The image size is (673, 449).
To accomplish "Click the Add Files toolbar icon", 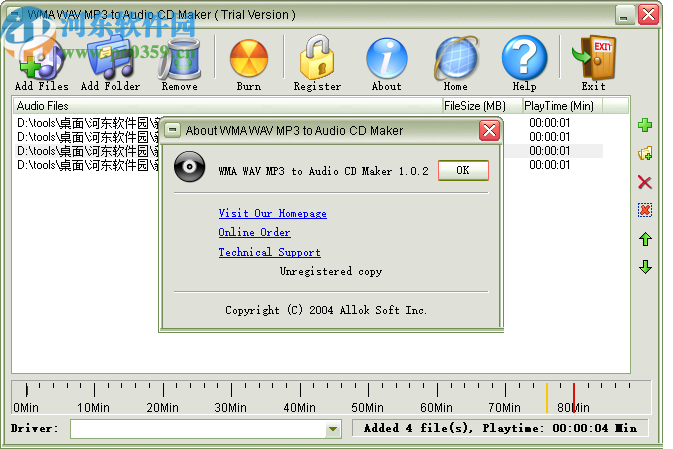I will point(42,59).
